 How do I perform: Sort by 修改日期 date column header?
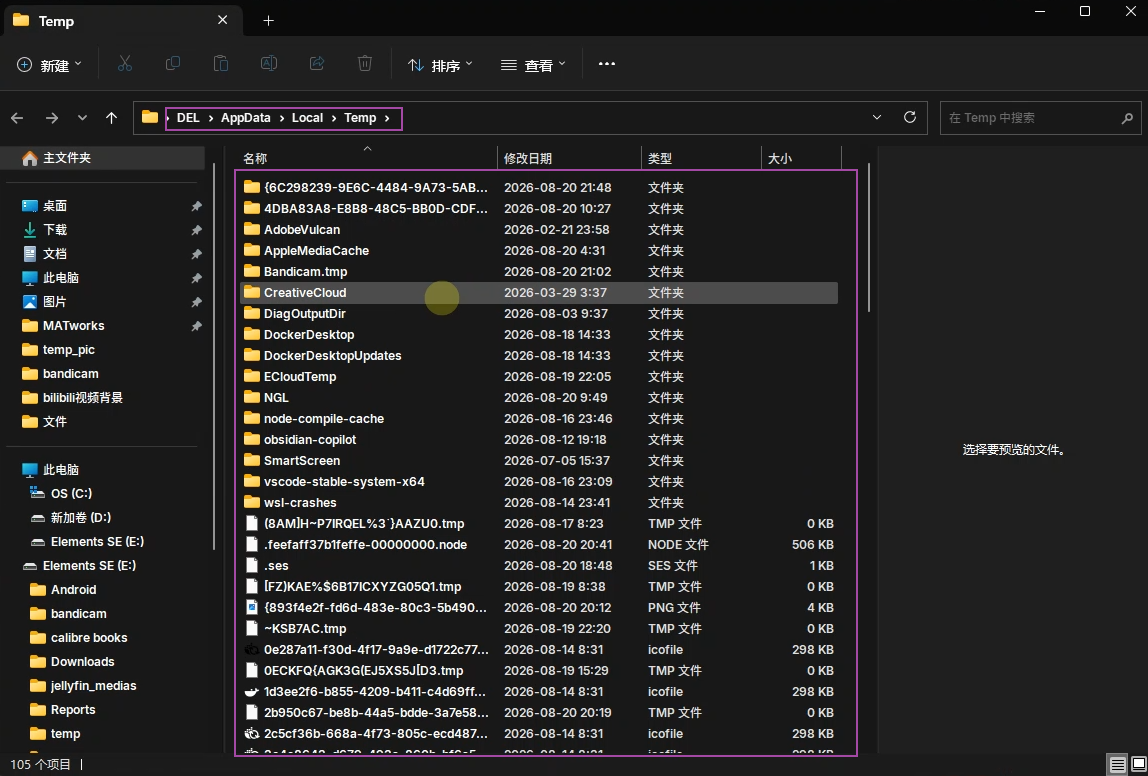(x=570, y=158)
